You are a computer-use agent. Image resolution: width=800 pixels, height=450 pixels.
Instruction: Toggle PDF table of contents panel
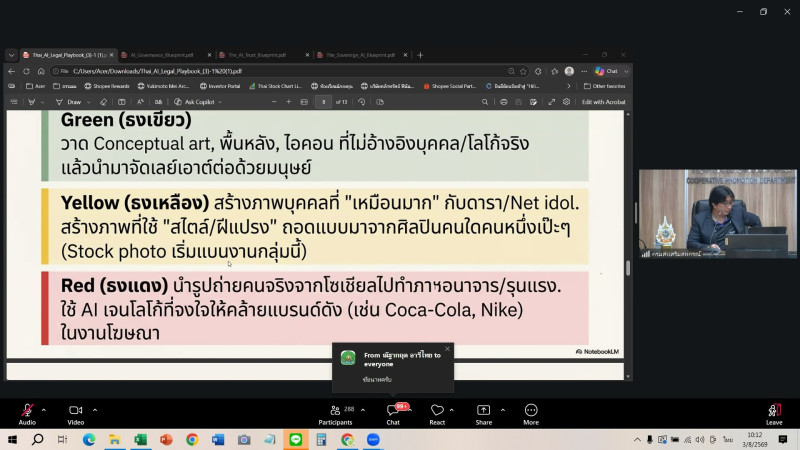point(14,102)
